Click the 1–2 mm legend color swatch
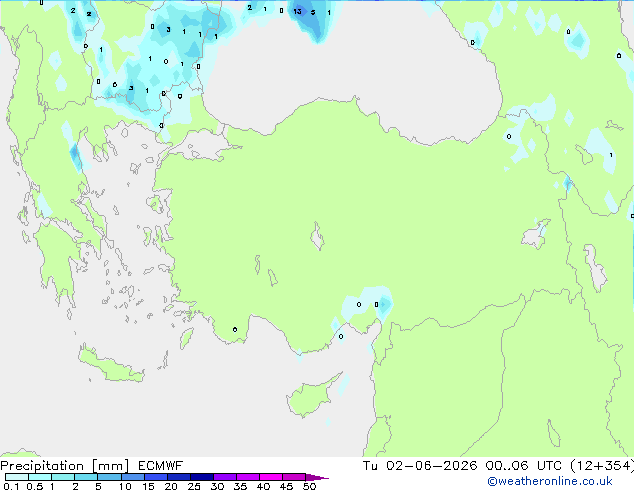This screenshot has width=634, height=490. [63, 477]
